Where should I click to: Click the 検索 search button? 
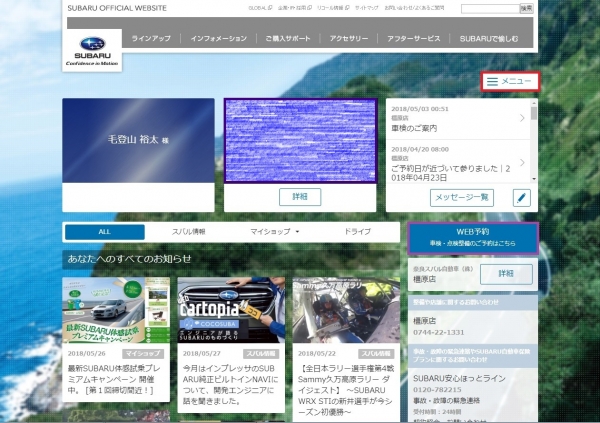click(x=526, y=8)
